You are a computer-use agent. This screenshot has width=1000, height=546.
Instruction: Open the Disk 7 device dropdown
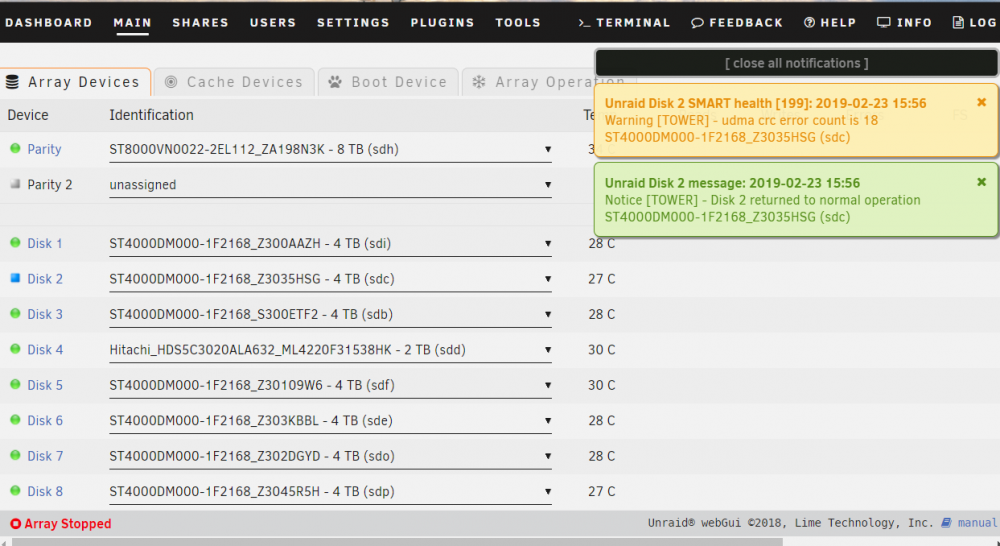coord(330,456)
